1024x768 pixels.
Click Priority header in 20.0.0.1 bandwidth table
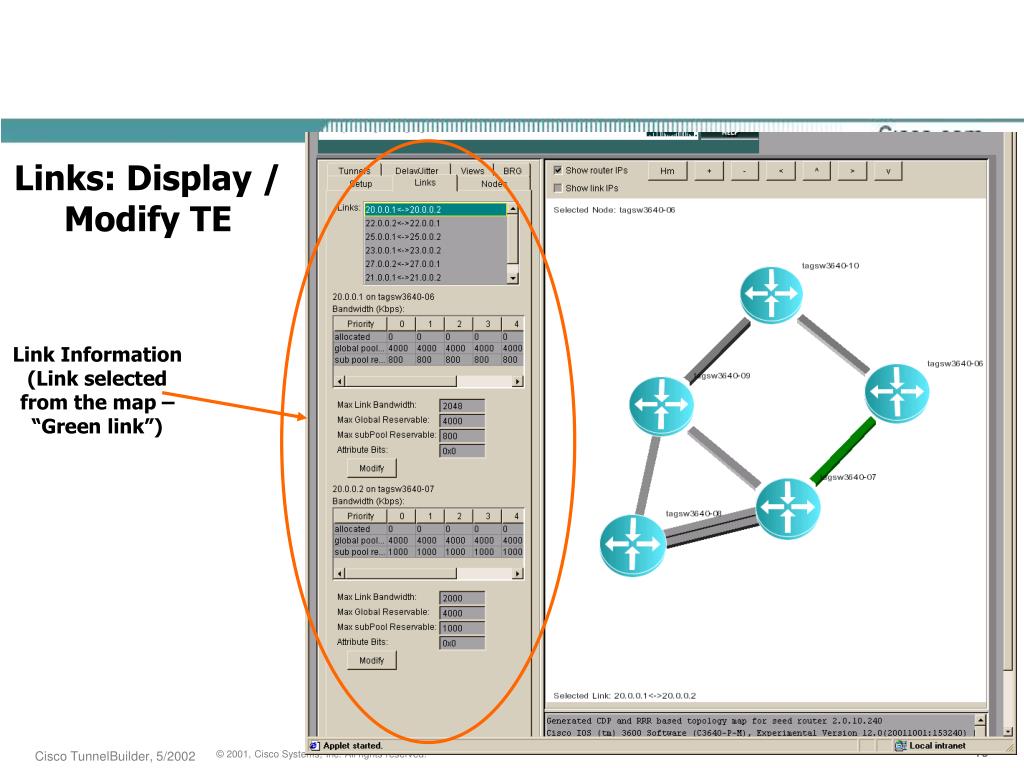[x=360, y=324]
